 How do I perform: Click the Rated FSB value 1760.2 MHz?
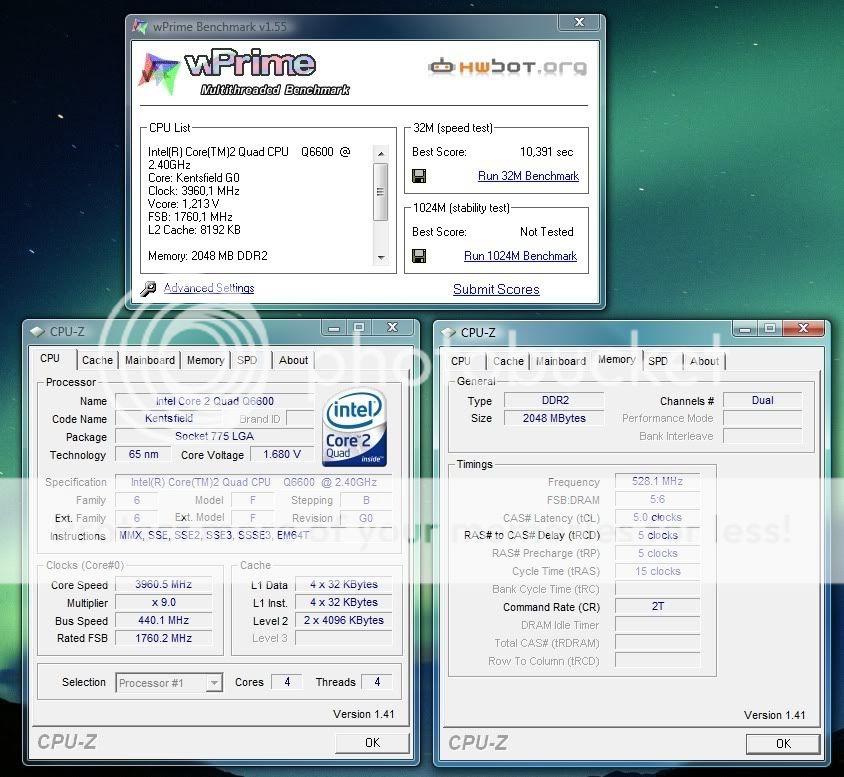pyautogui.click(x=164, y=638)
